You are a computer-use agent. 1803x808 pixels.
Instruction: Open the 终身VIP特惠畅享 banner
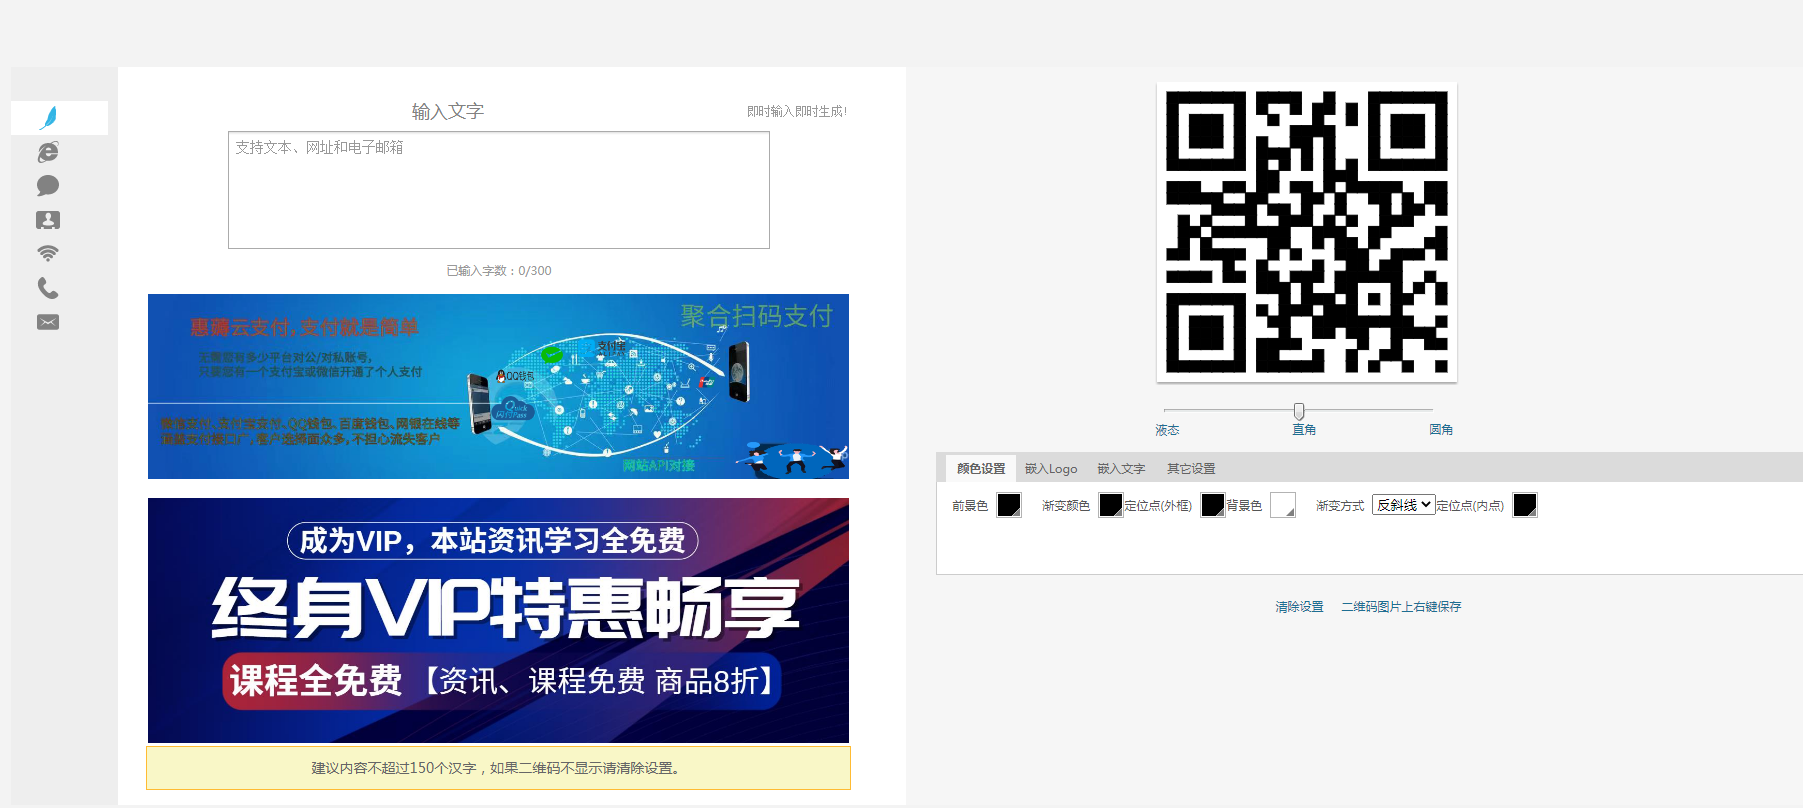pos(498,620)
